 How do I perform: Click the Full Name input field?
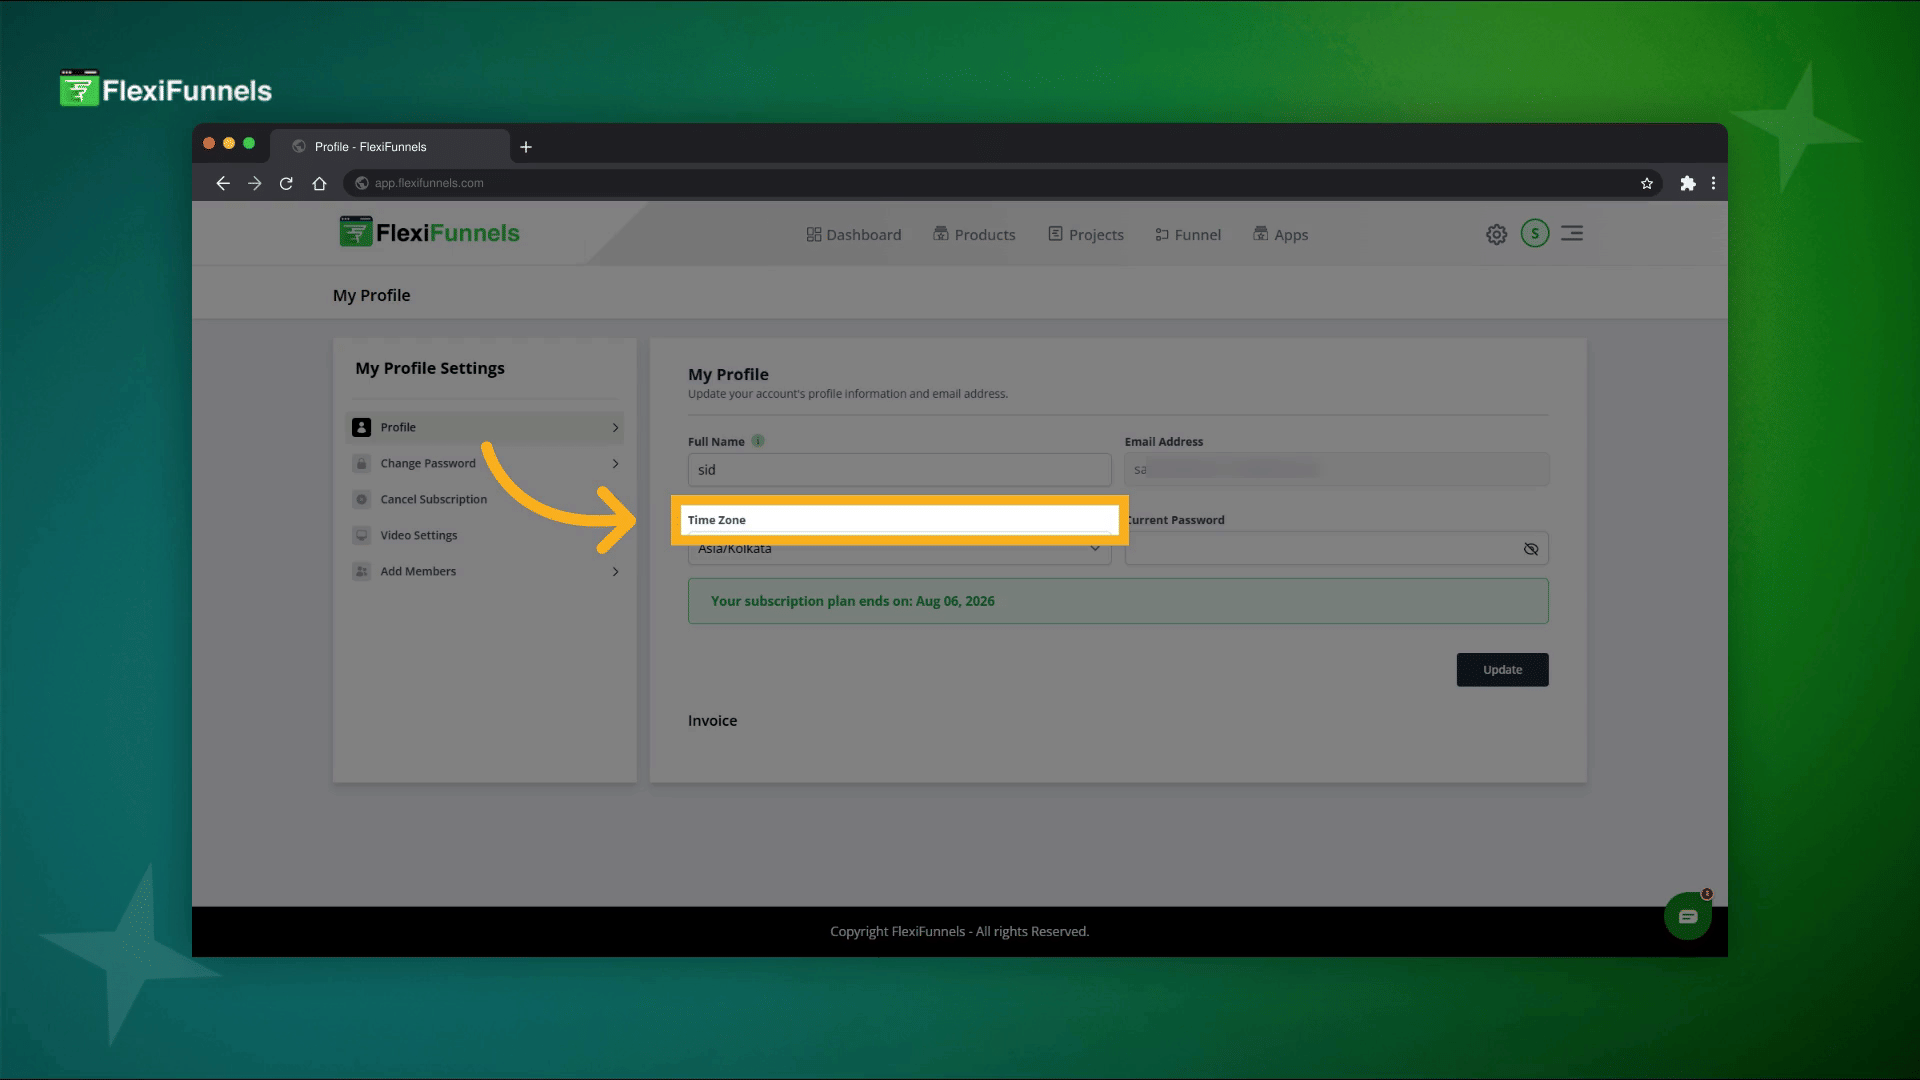coord(898,470)
